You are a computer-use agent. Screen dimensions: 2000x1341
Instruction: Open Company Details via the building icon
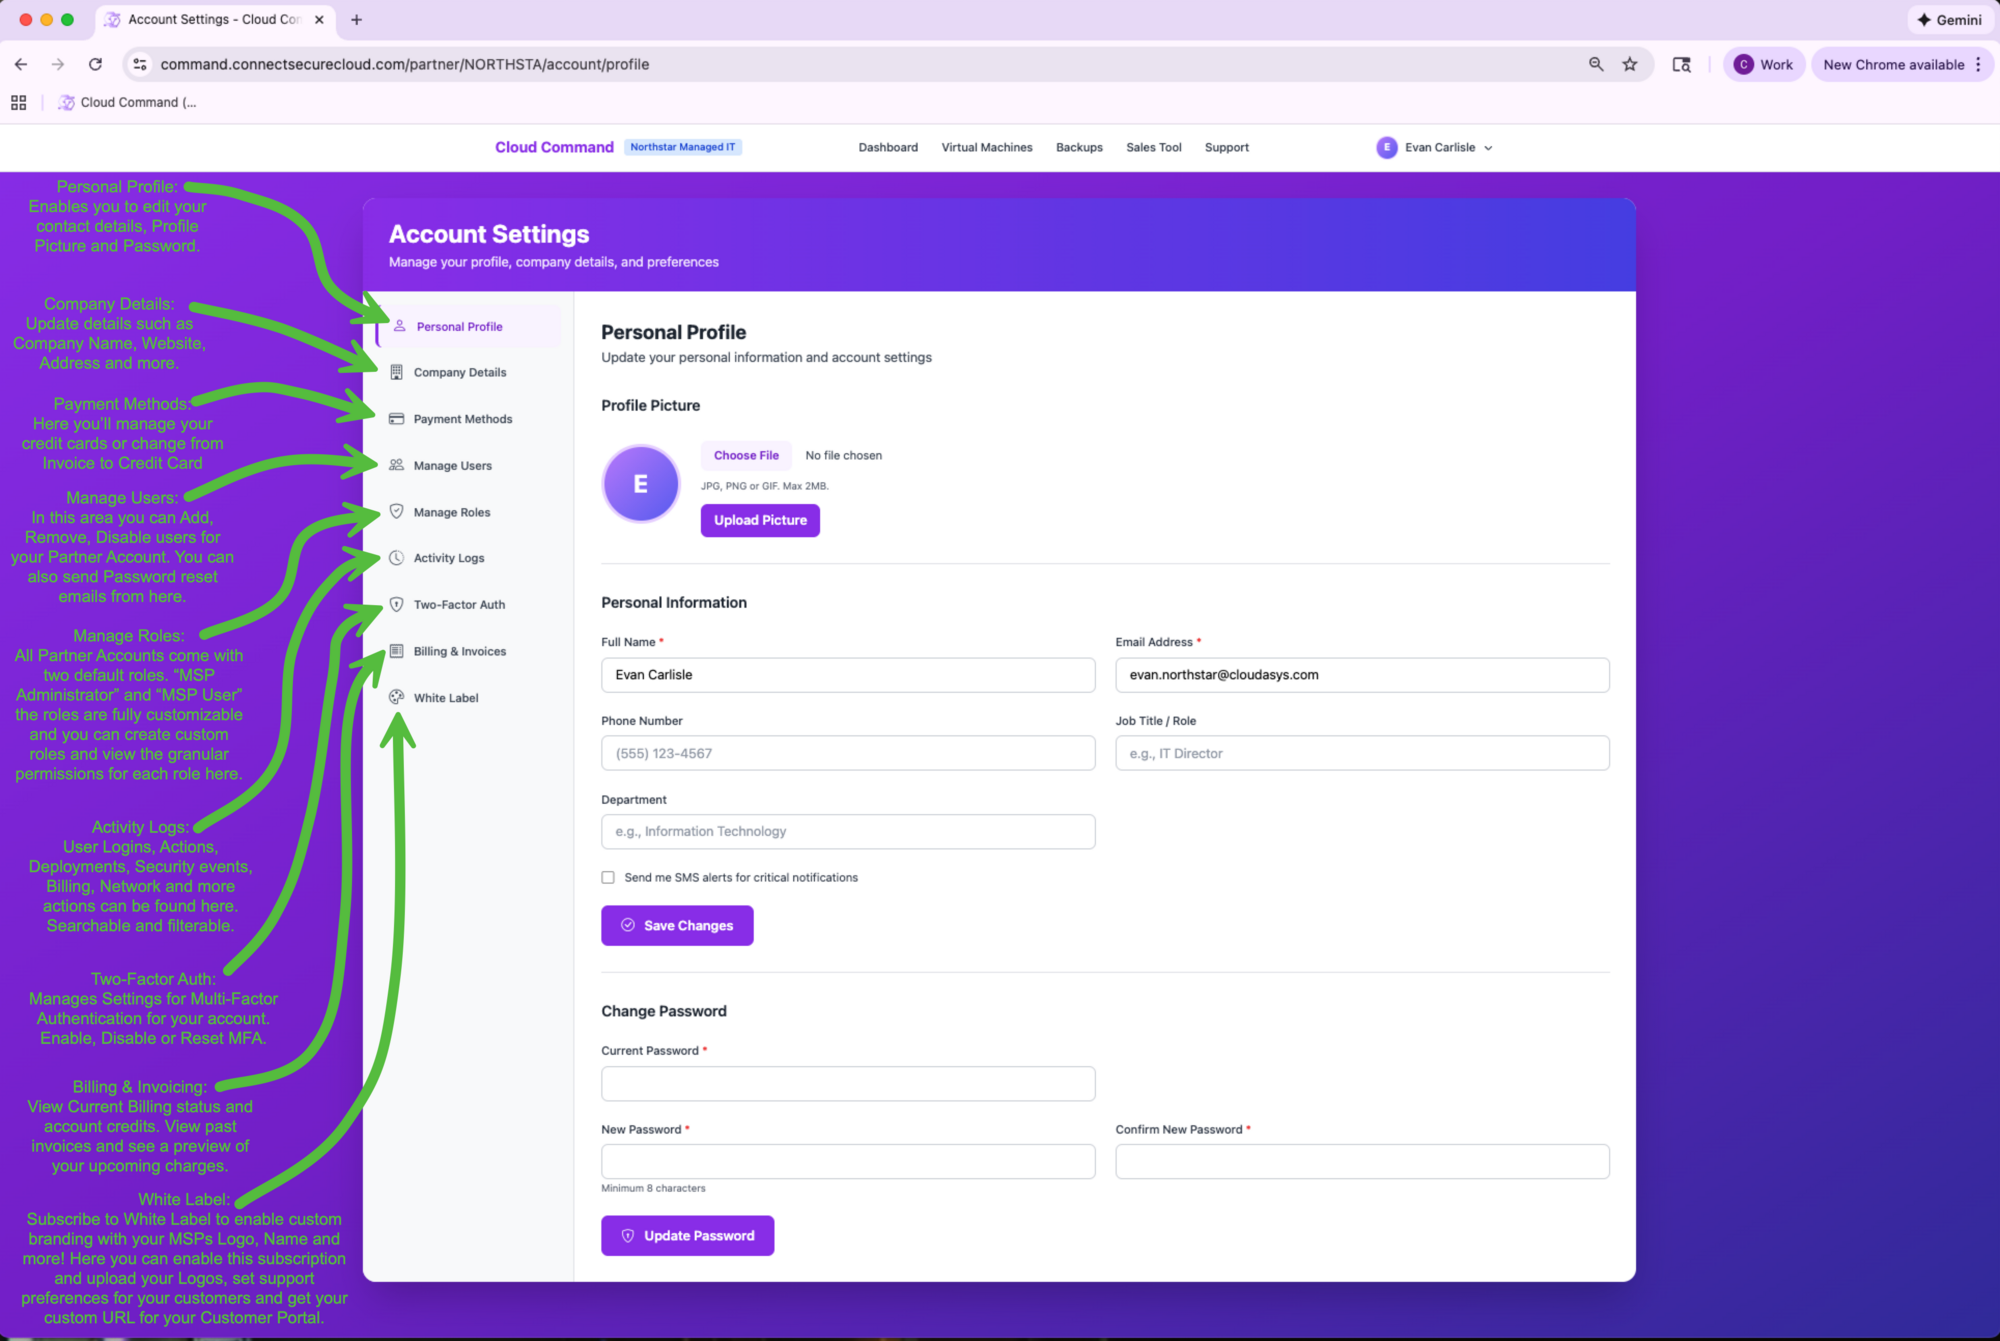396,371
